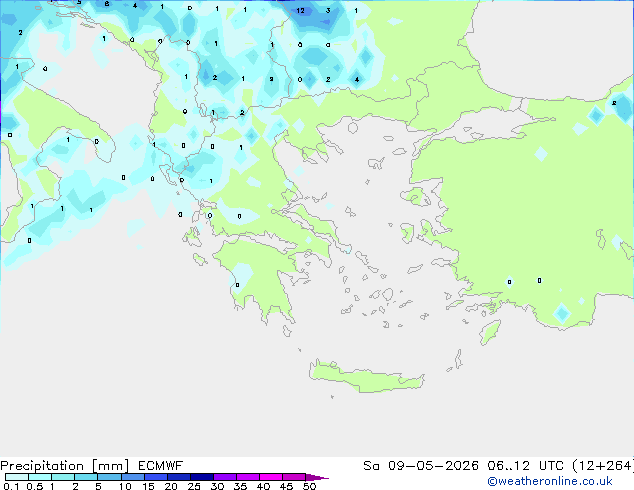Click the 45–50 mm legend color swatch
This screenshot has width=634, height=490.
point(294,477)
